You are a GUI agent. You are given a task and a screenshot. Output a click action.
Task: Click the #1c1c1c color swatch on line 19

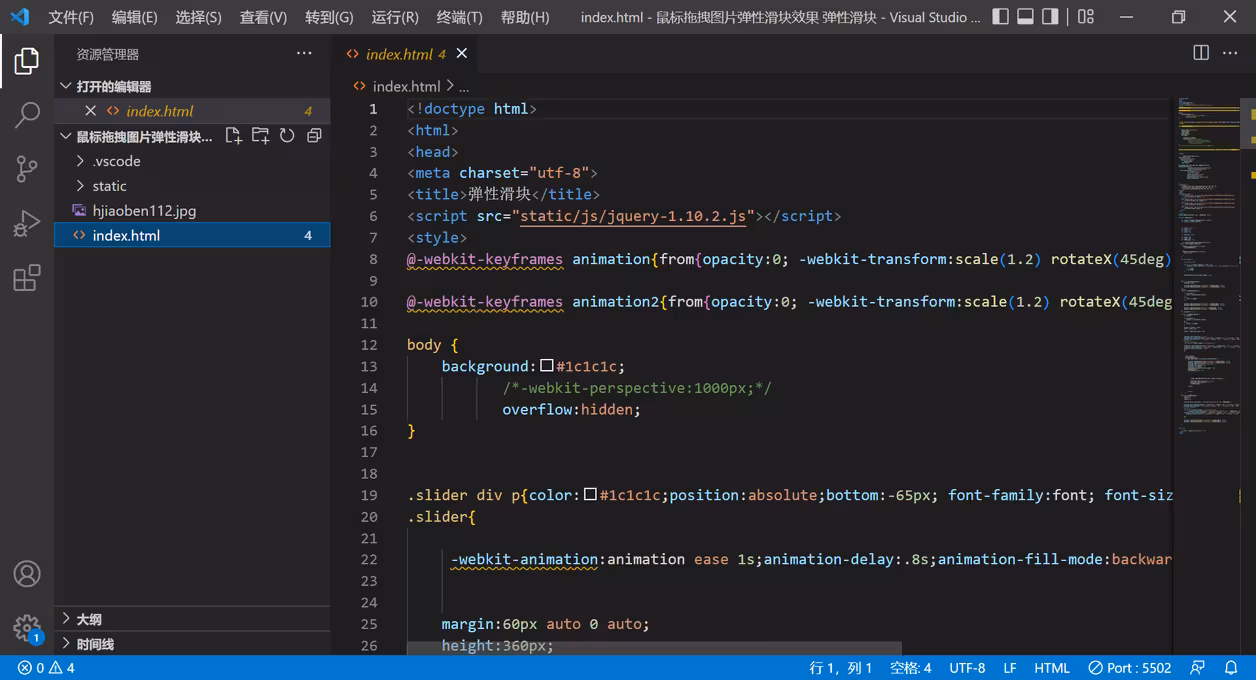click(x=590, y=495)
